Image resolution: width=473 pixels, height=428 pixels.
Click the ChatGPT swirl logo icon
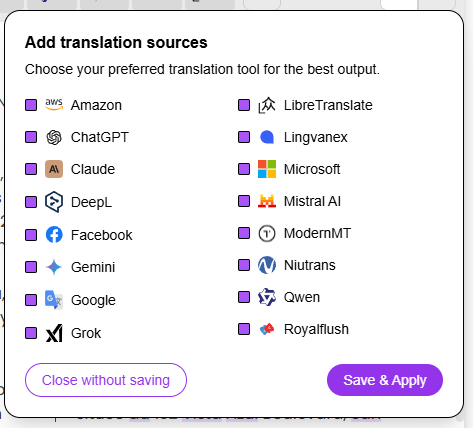point(54,137)
